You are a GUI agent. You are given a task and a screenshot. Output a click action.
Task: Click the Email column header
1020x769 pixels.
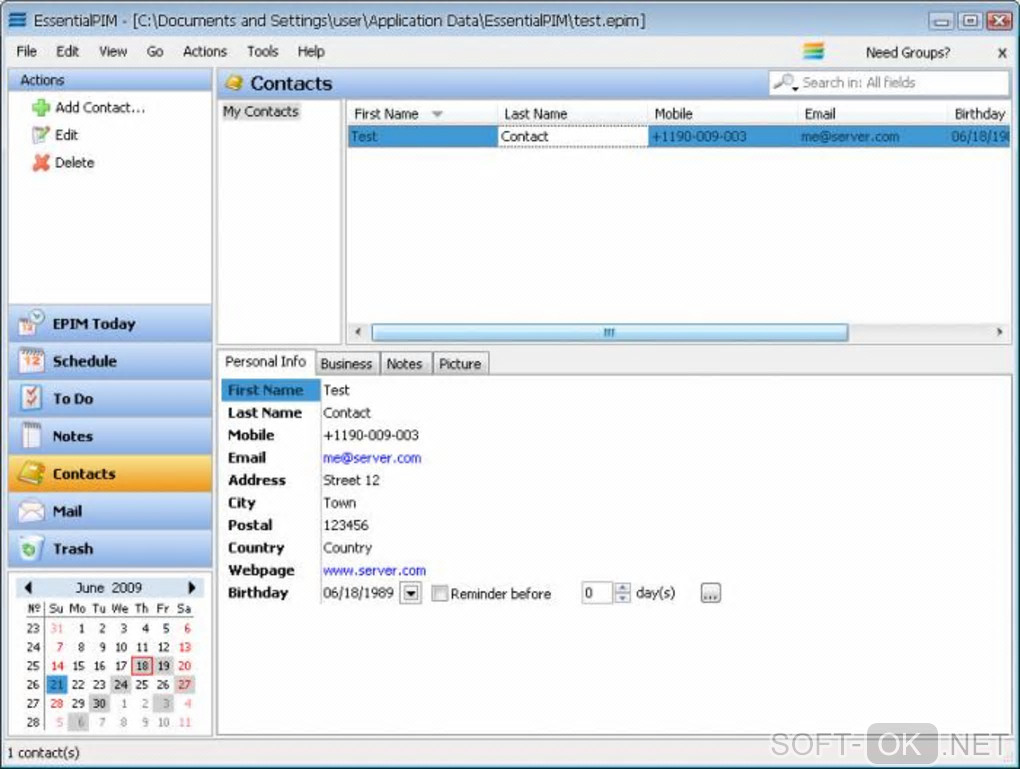(873, 114)
